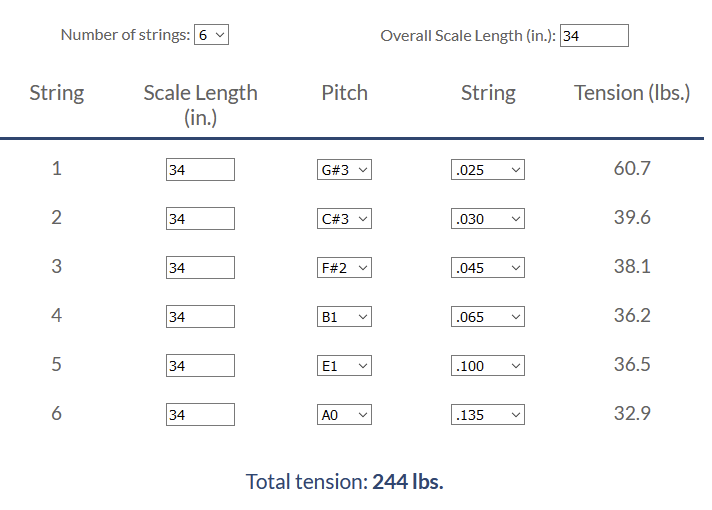This screenshot has width=712, height=510.
Task: Open the Number of strings dropdown
Action: pyautogui.click(x=211, y=35)
